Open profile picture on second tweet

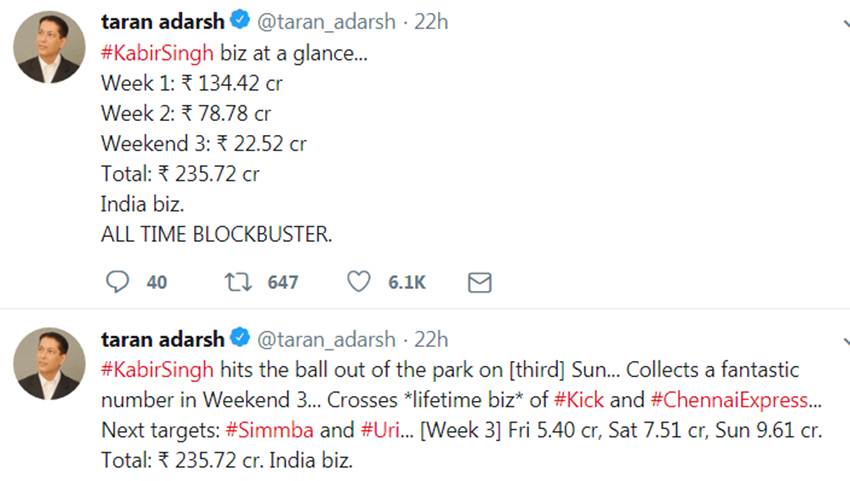pyautogui.click(x=48, y=363)
